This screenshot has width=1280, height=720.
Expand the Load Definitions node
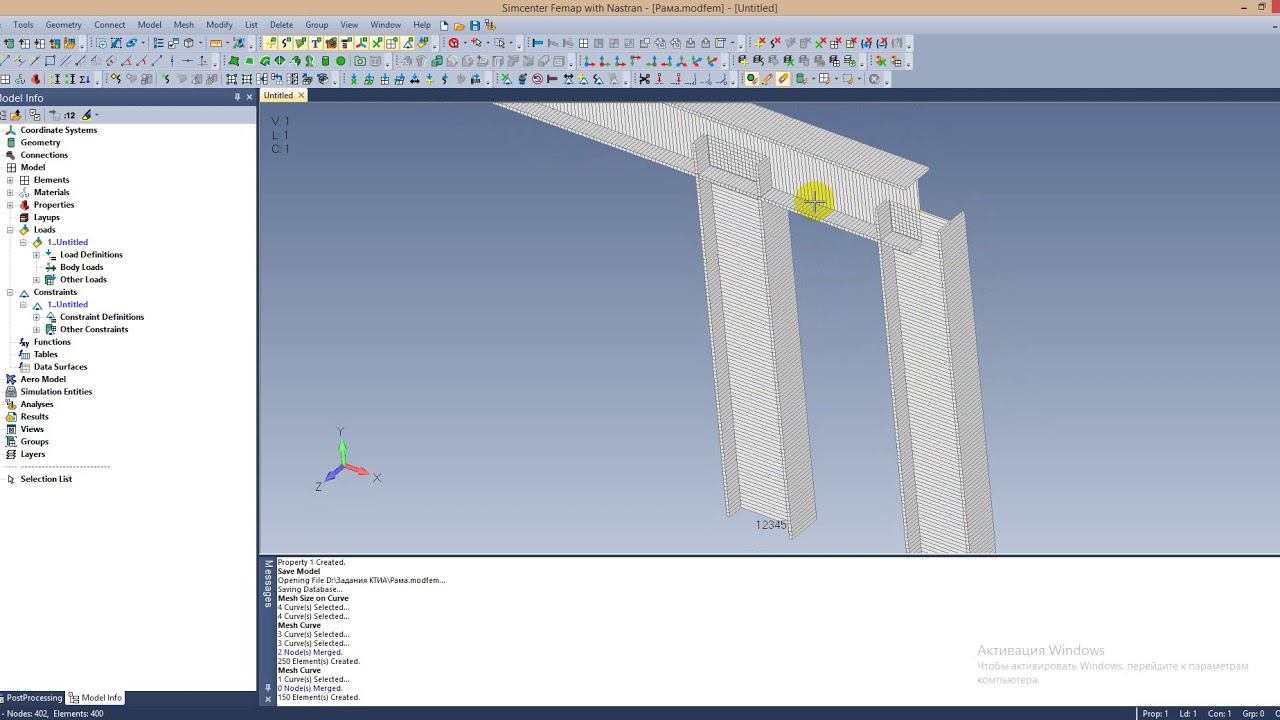click(37, 255)
